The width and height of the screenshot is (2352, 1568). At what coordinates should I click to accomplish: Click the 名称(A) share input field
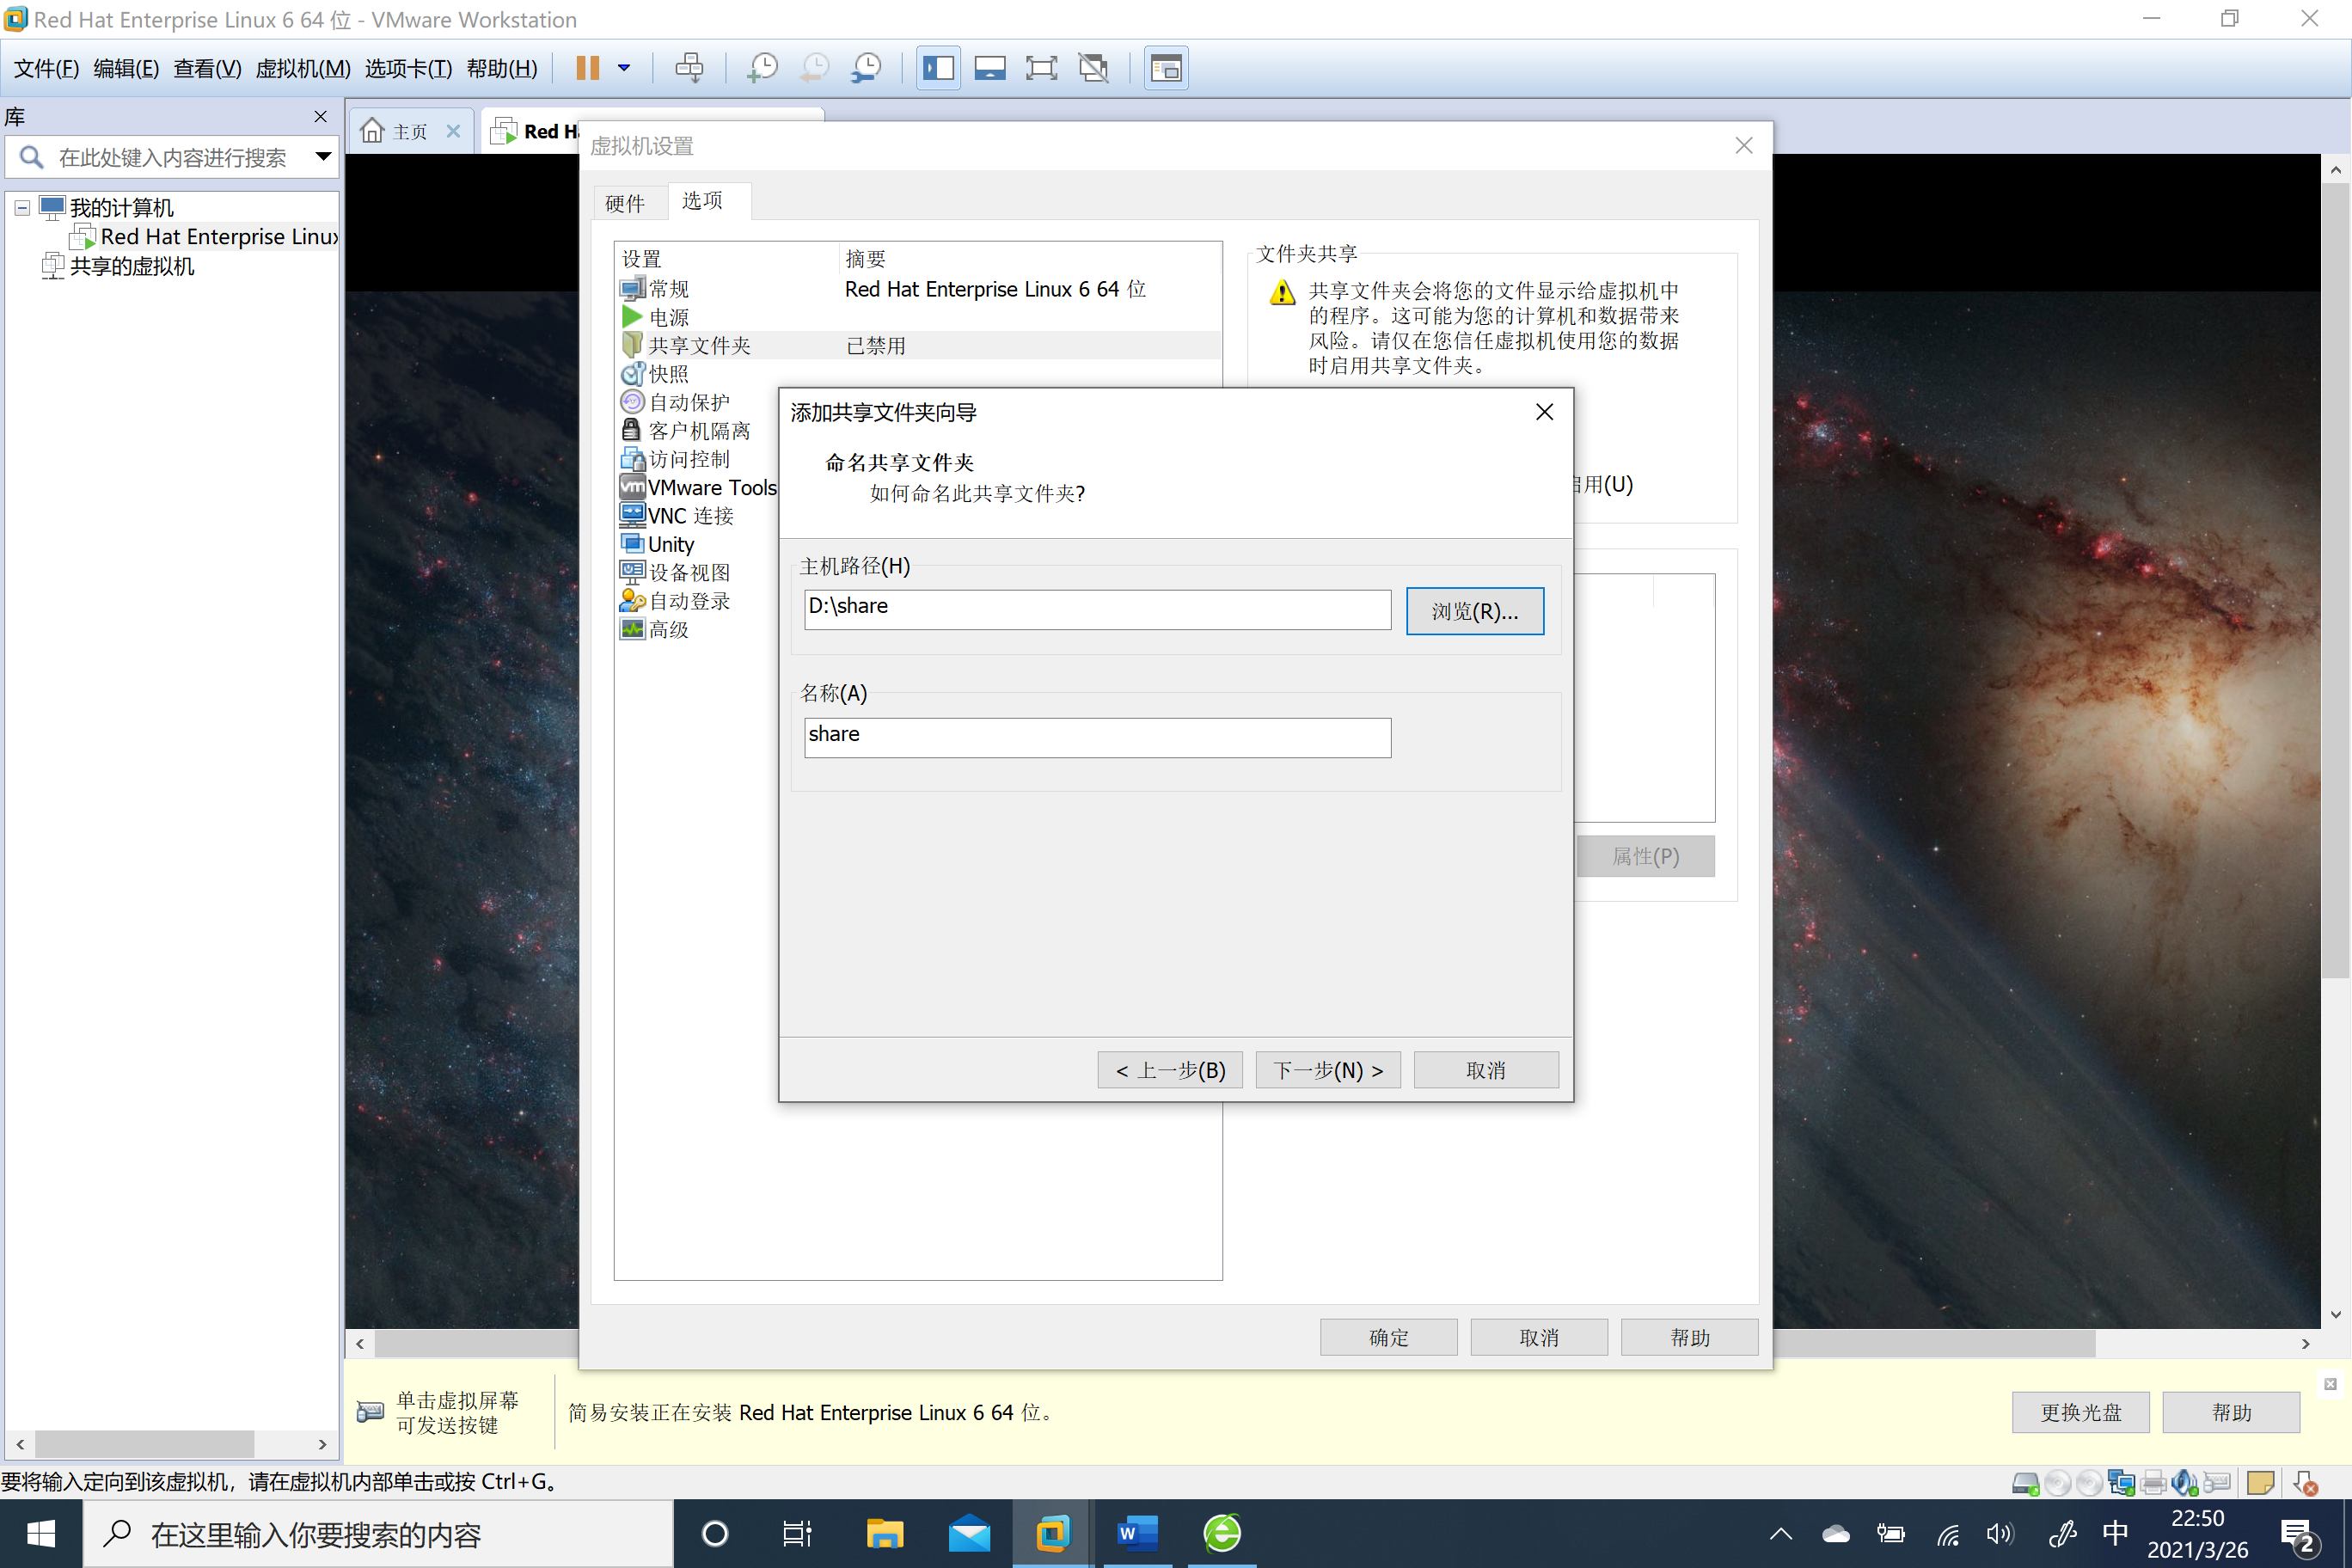pyautogui.click(x=1096, y=737)
